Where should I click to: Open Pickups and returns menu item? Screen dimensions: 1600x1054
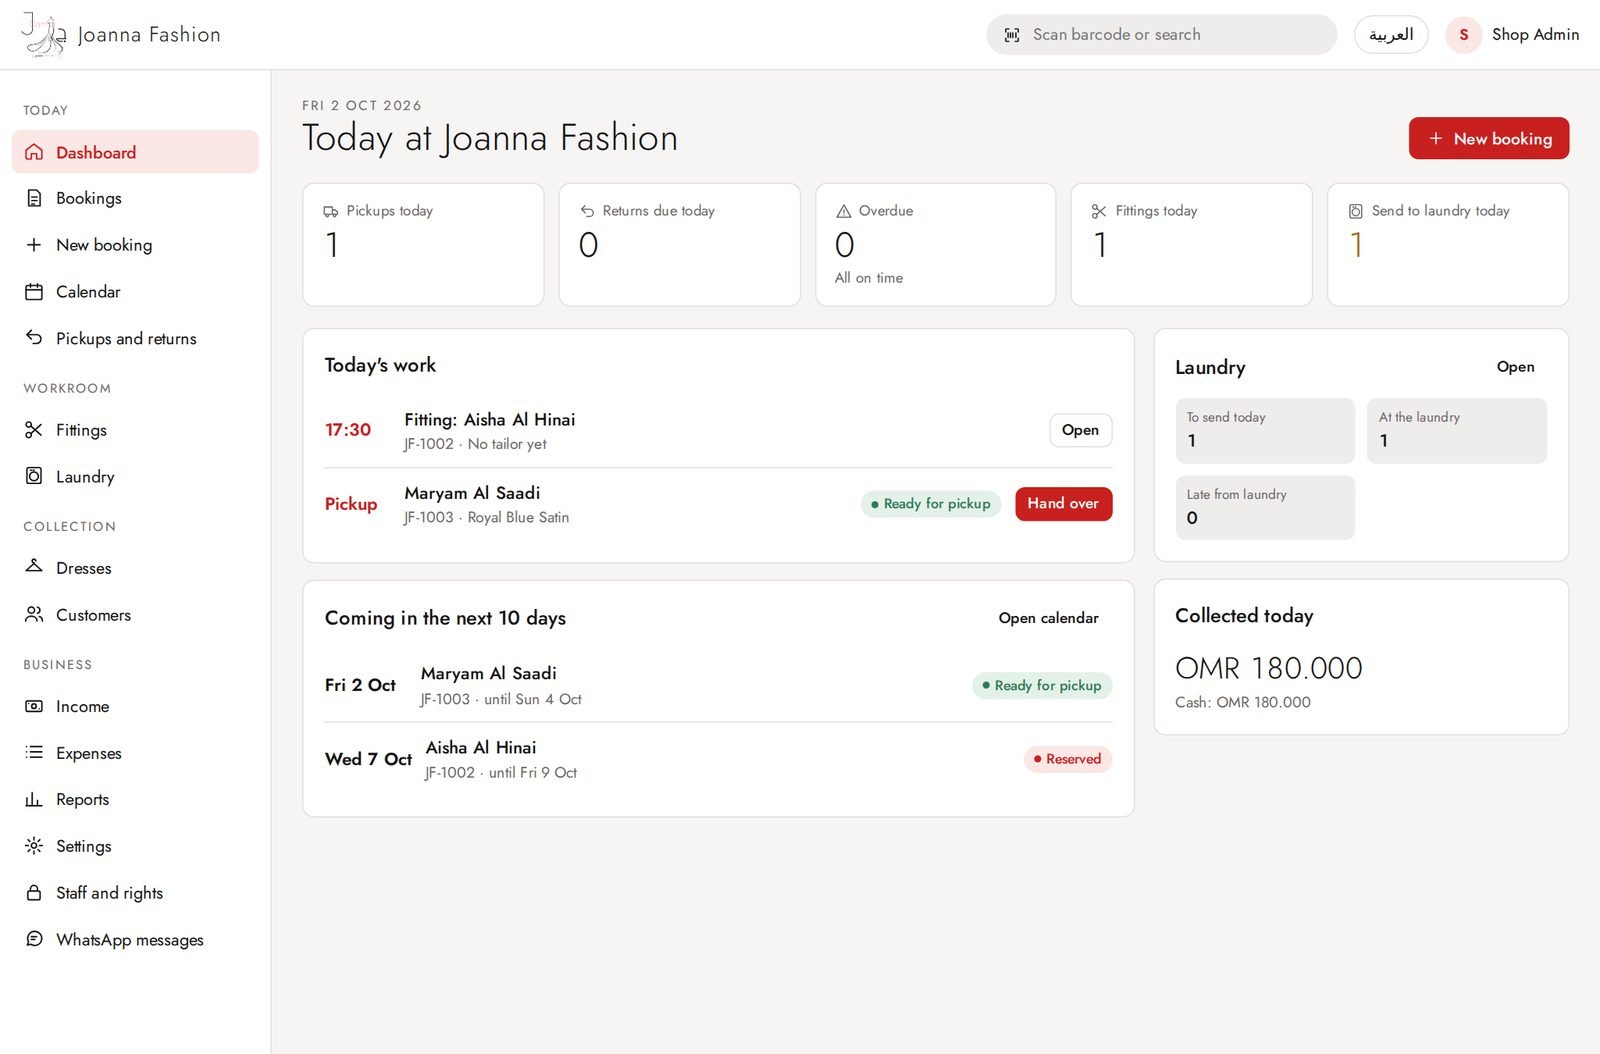point(135,338)
